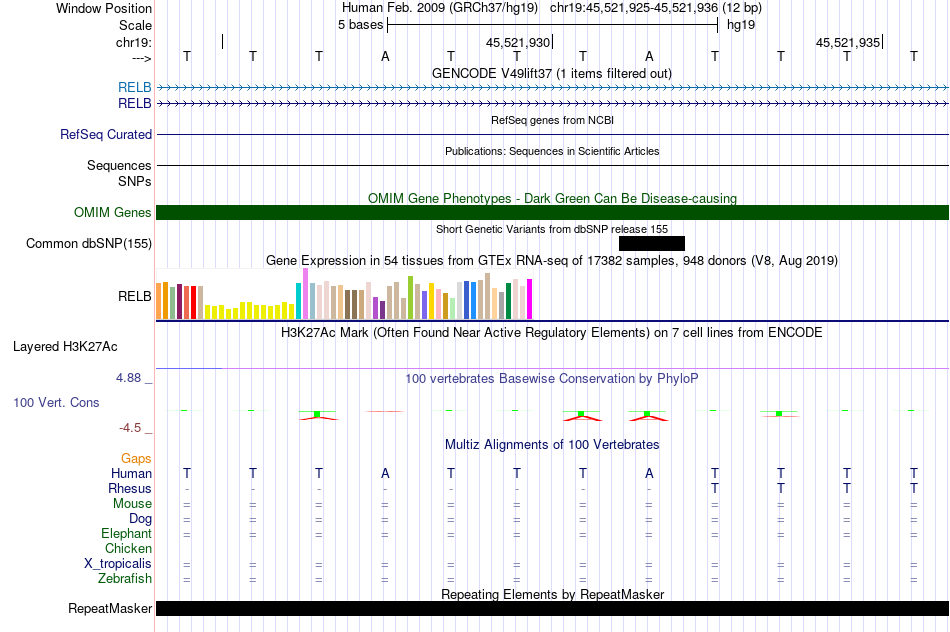The width and height of the screenshot is (950, 632).
Task: Click Short Genetic Variants from dbSNP title
Action: [x=552, y=229]
